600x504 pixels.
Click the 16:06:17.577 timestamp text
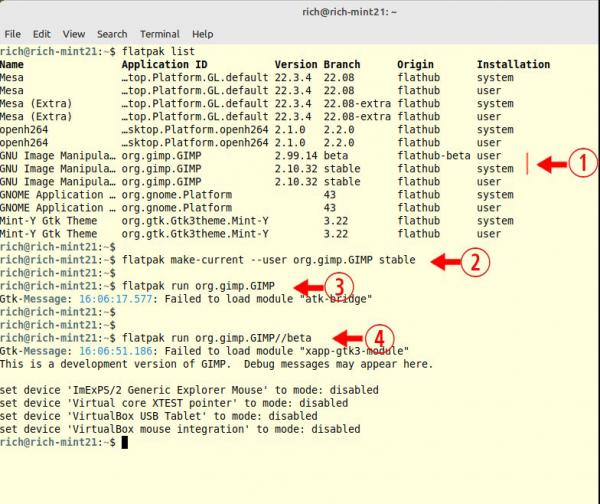[116, 299]
